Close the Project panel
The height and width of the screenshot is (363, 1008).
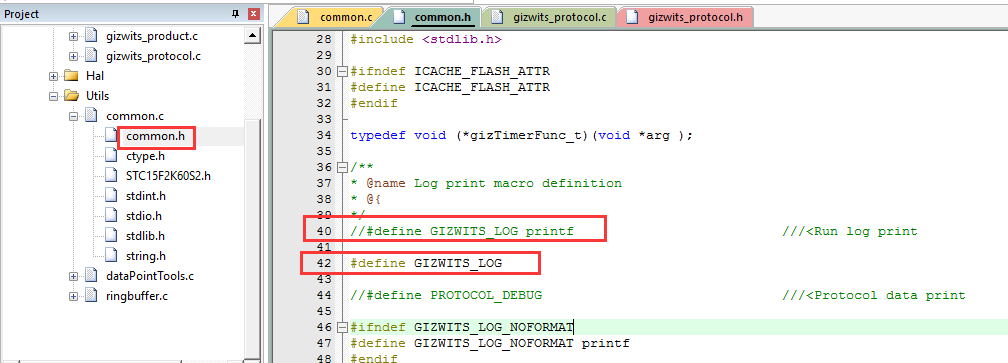point(254,14)
